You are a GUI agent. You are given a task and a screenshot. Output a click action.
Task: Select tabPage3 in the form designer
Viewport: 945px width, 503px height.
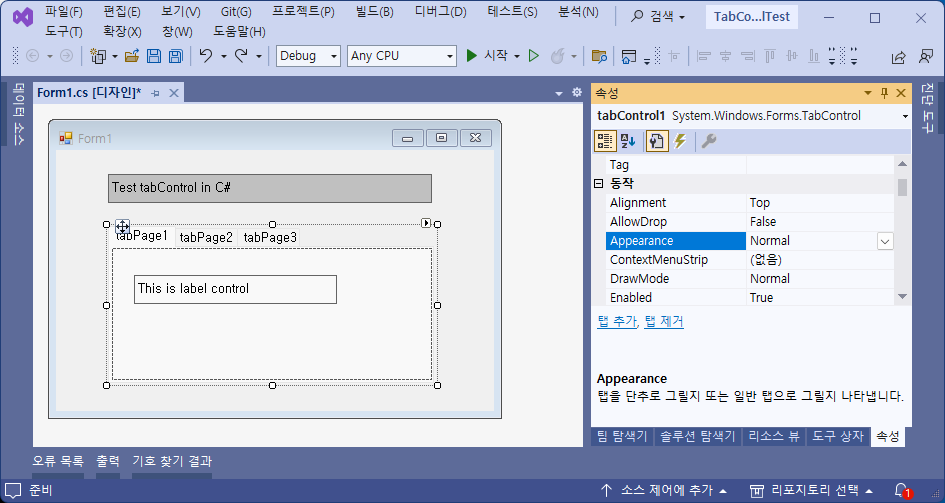pyautogui.click(x=270, y=237)
